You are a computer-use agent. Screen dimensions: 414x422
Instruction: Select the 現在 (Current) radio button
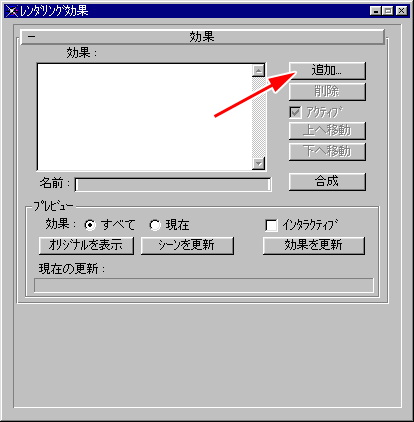155,225
